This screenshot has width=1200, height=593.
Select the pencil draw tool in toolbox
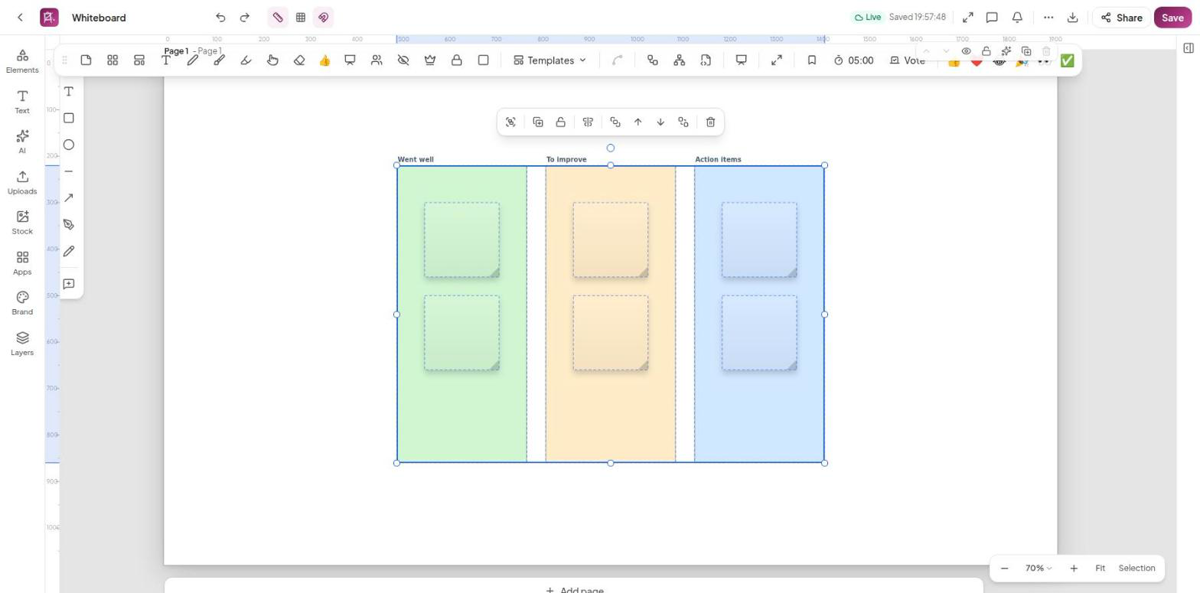coord(69,251)
